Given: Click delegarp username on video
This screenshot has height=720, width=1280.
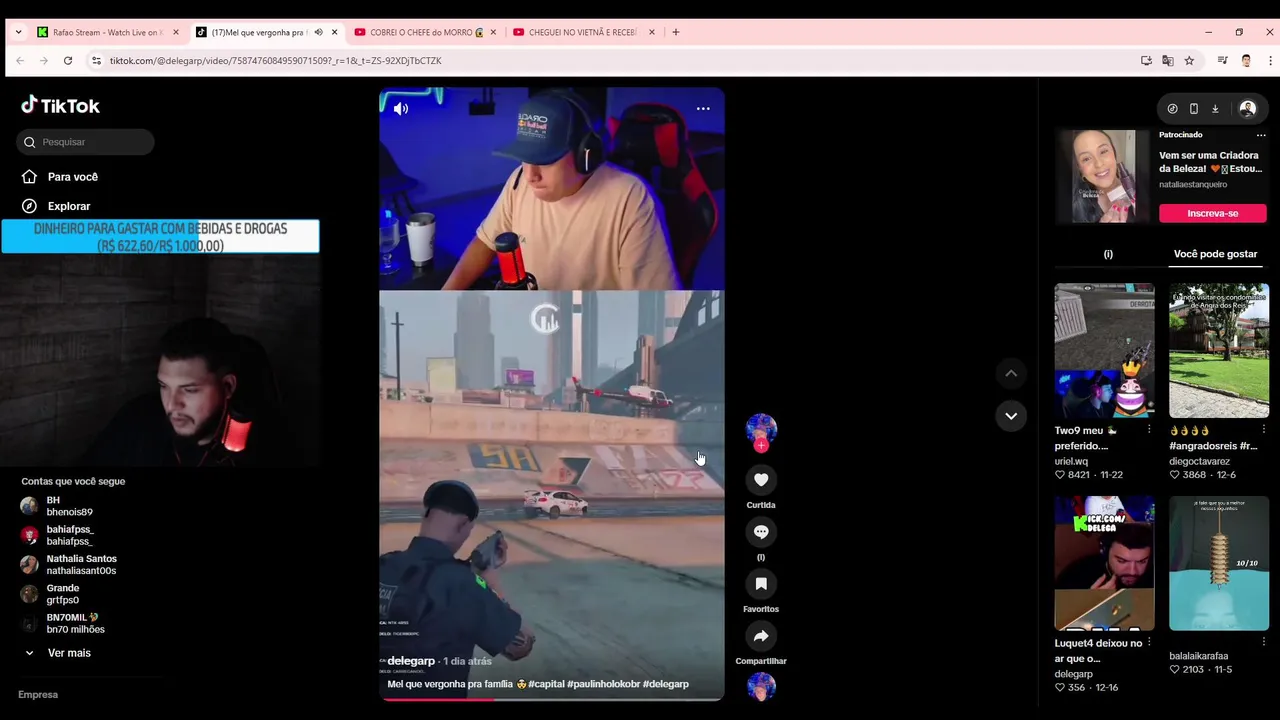Looking at the screenshot, I should click(x=411, y=661).
